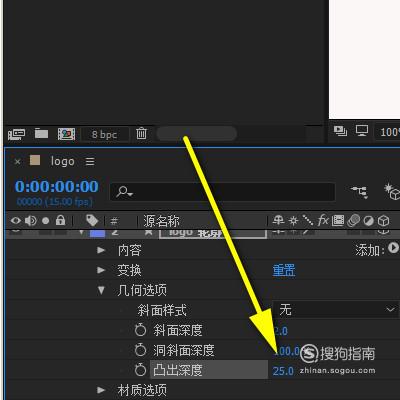The height and width of the screenshot is (400, 400).
Task: Select the 斜面深度 property name
Action: coord(178,330)
